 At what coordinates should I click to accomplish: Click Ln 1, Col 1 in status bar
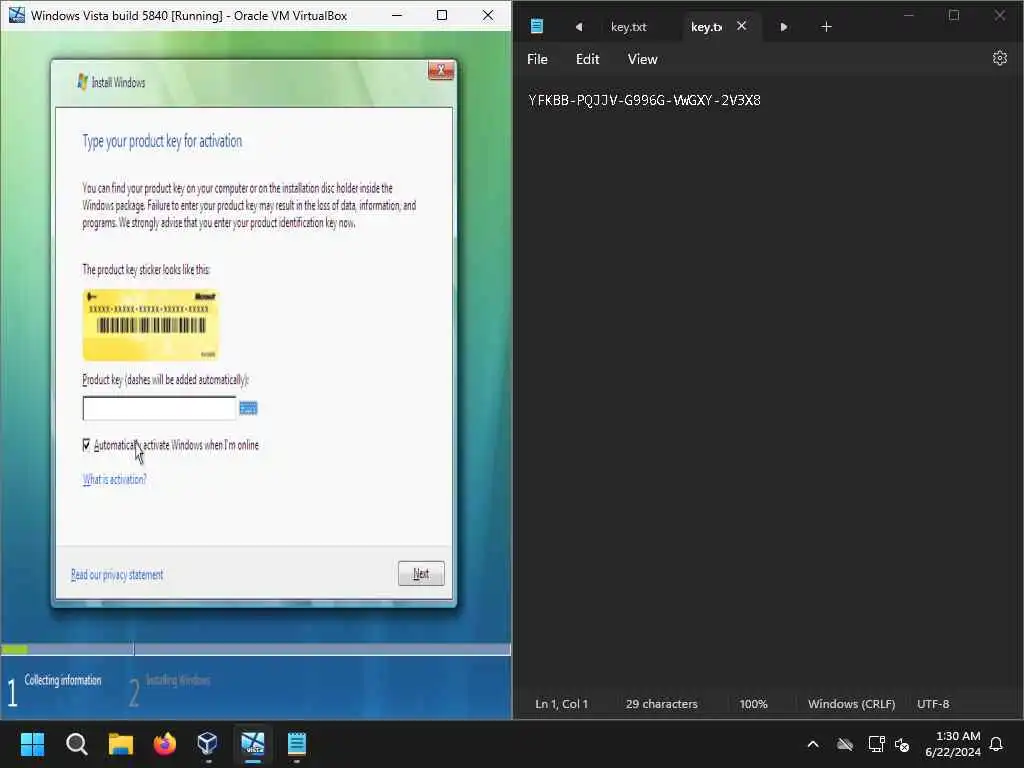coord(562,704)
